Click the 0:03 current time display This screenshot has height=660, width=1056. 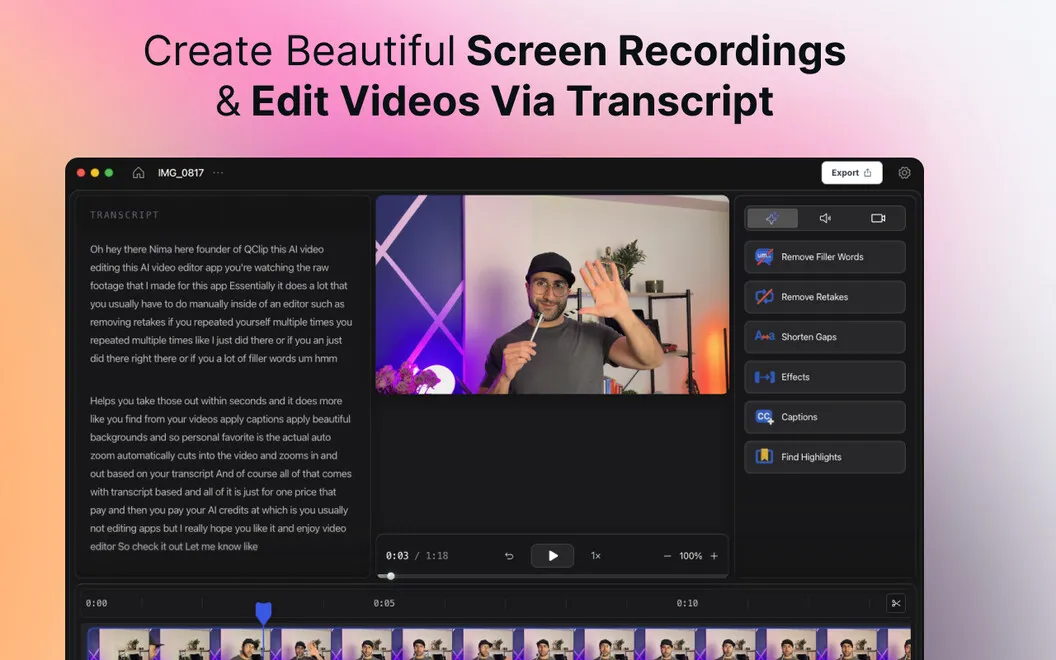tap(397, 556)
